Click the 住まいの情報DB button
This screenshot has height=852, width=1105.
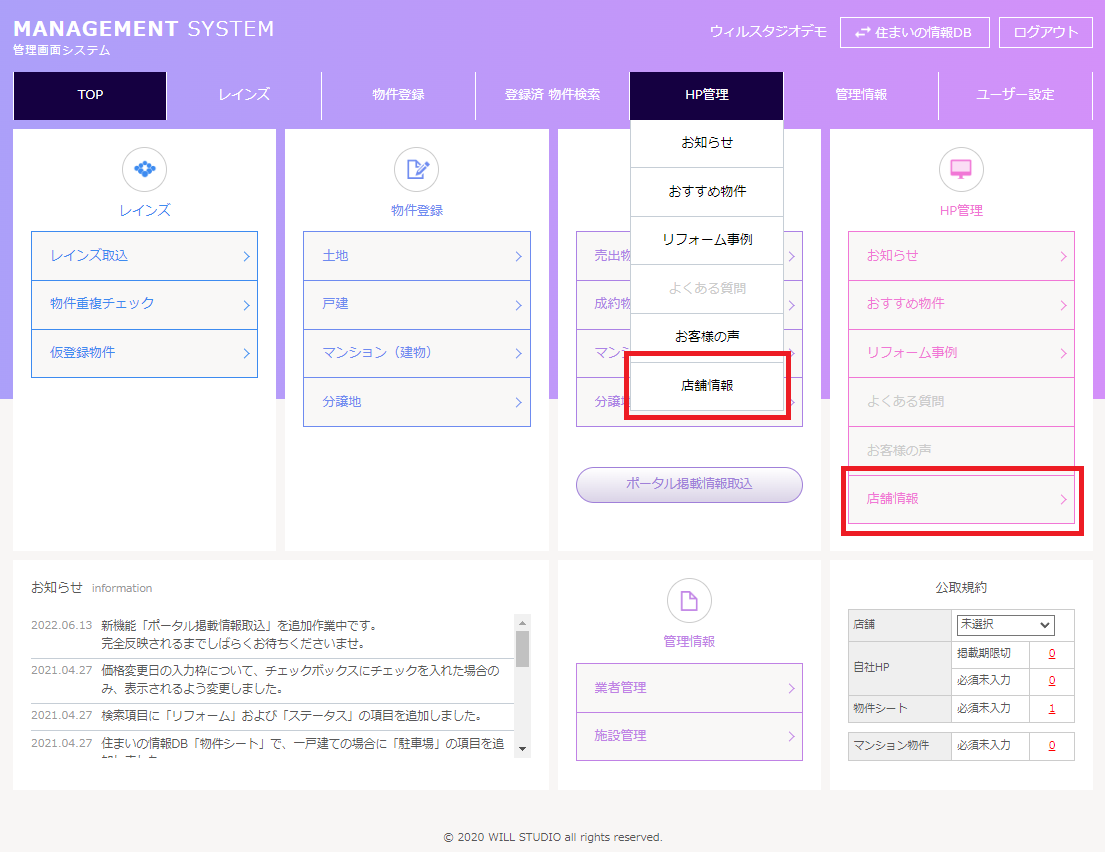click(x=914, y=32)
